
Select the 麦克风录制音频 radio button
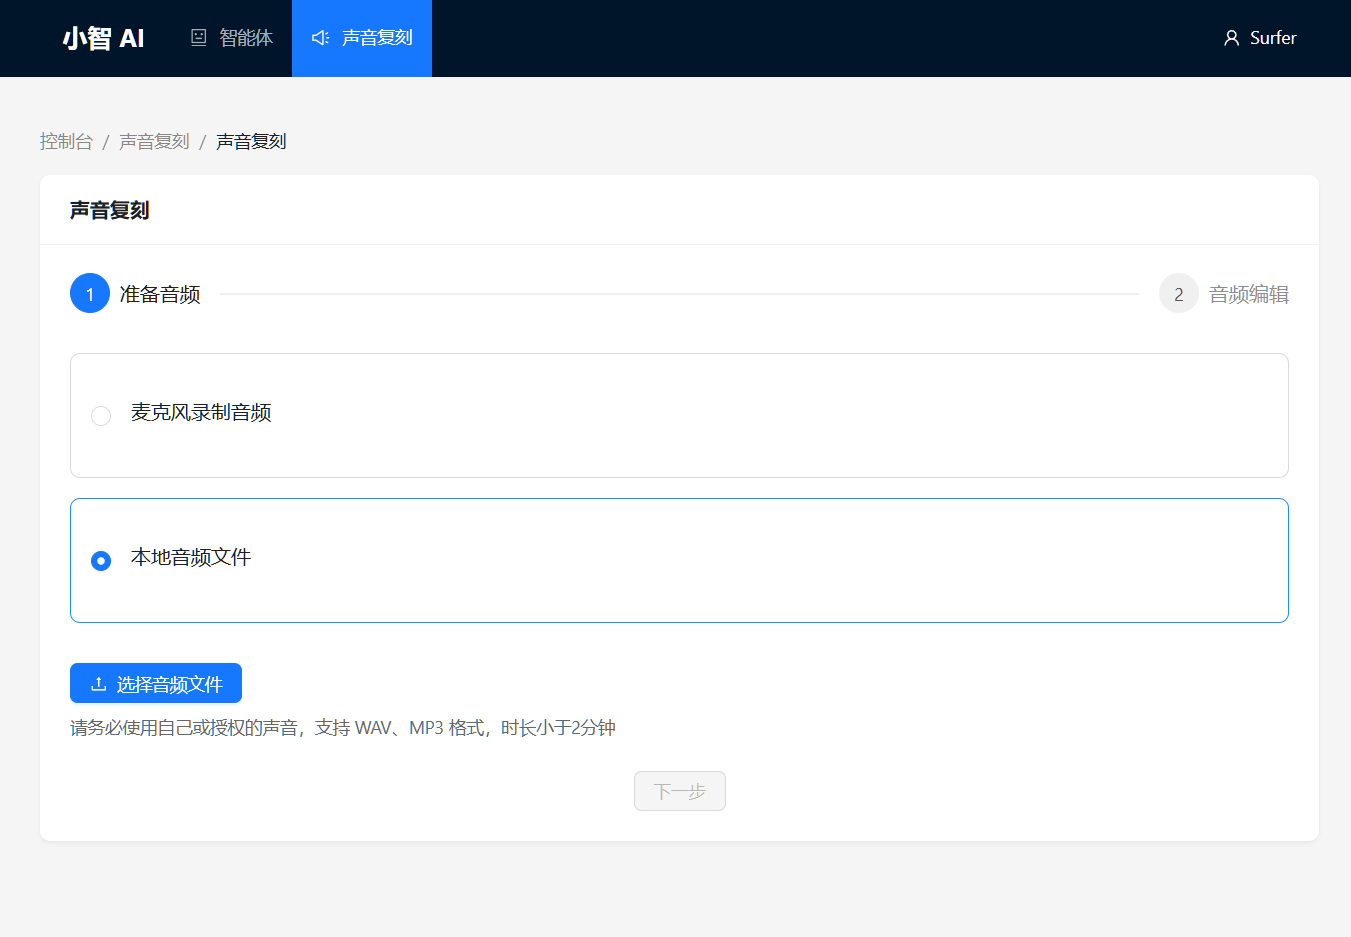pos(101,416)
